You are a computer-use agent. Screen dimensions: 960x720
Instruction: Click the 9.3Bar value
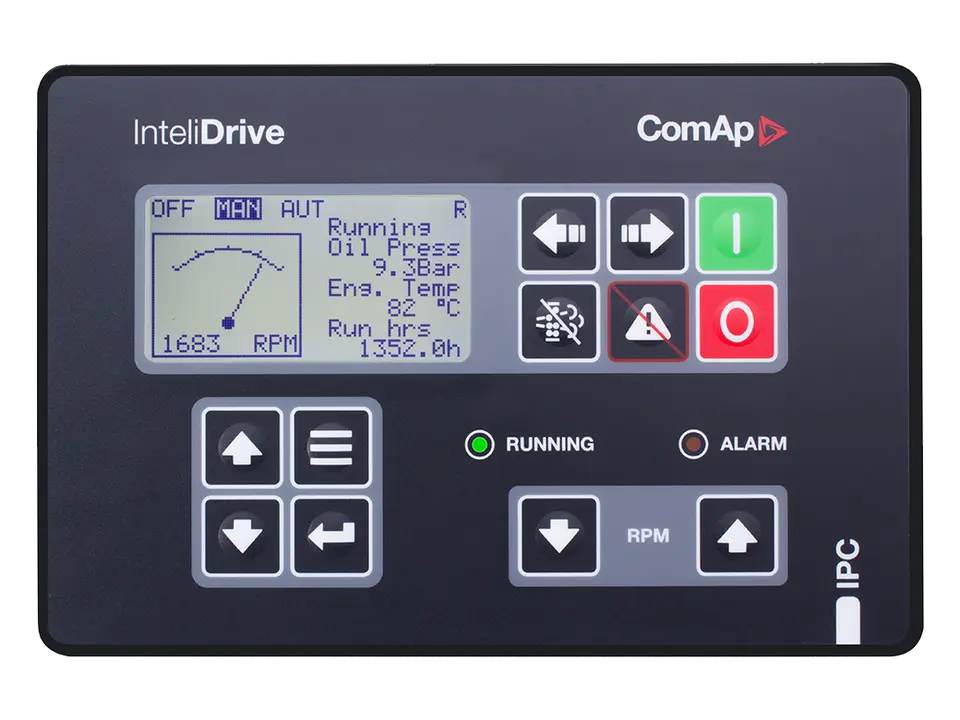[416, 268]
